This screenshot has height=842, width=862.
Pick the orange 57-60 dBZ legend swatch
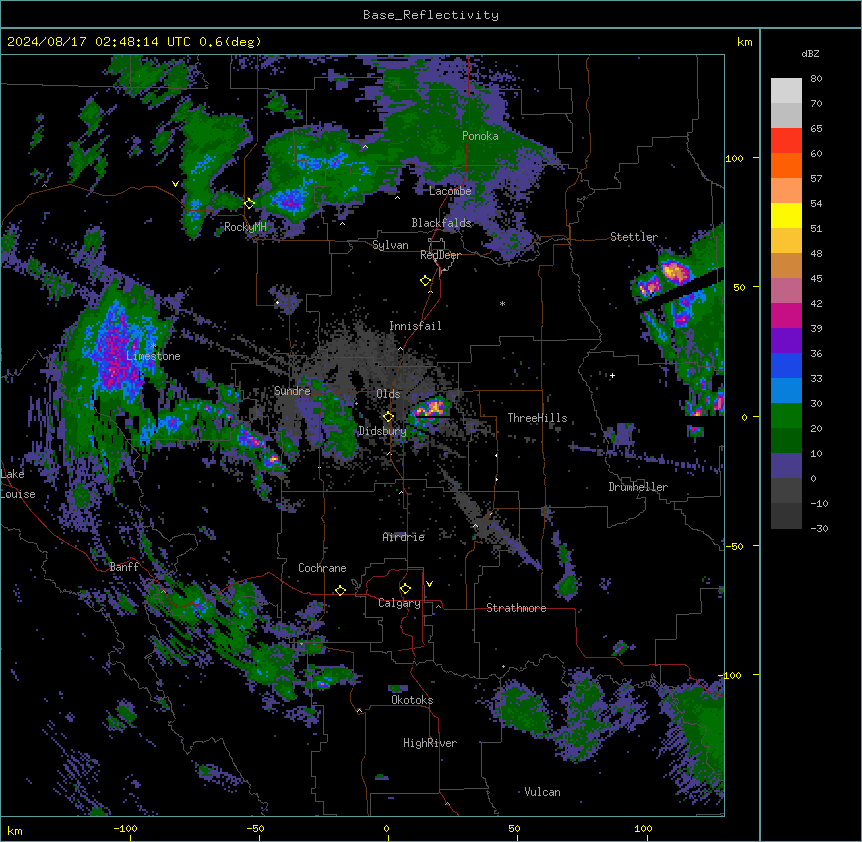786,165
